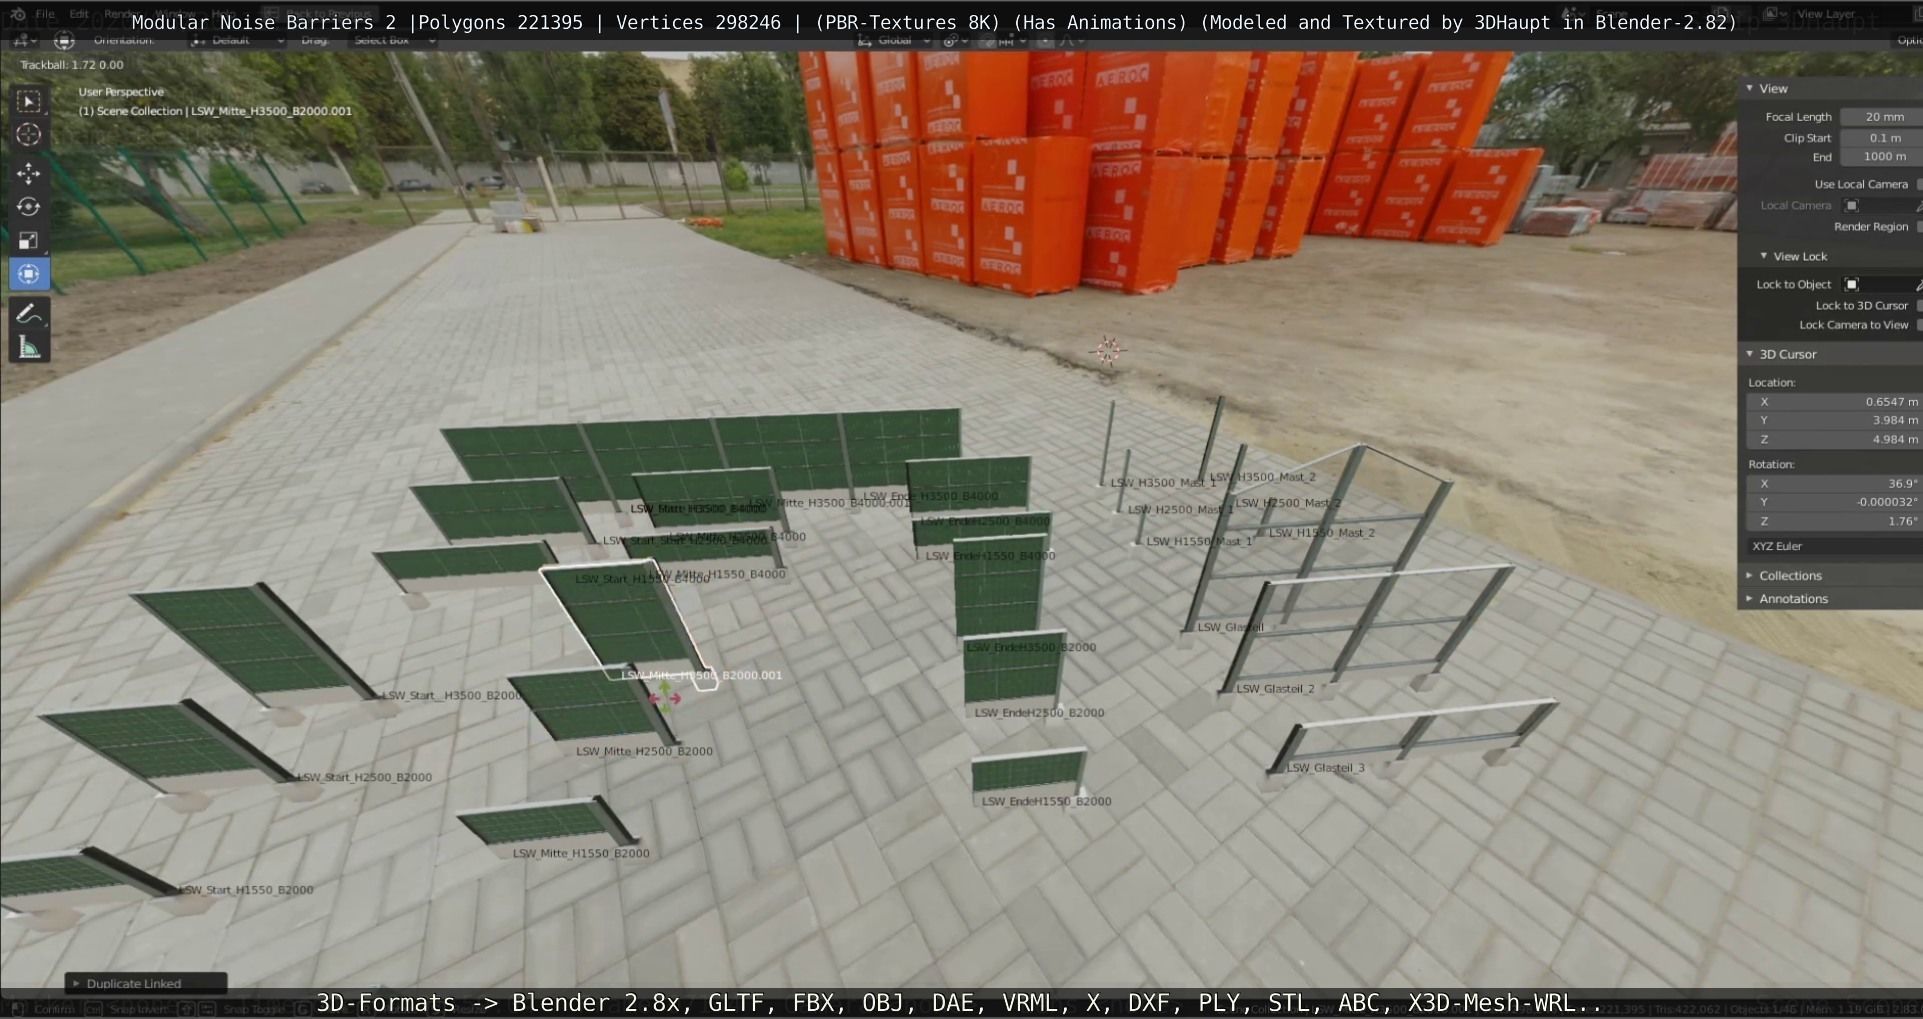This screenshot has height=1019, width=1923.
Task: Click the LSW_EndeH1550_B2000 label
Action: click(x=1046, y=802)
